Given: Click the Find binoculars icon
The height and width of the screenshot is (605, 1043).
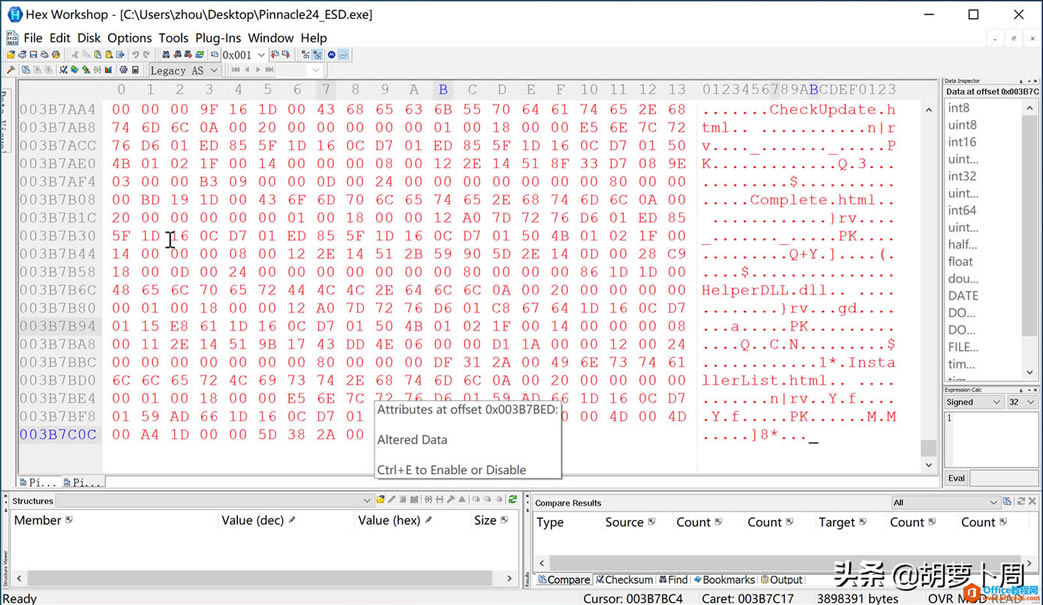Looking at the screenshot, I should point(166,55).
